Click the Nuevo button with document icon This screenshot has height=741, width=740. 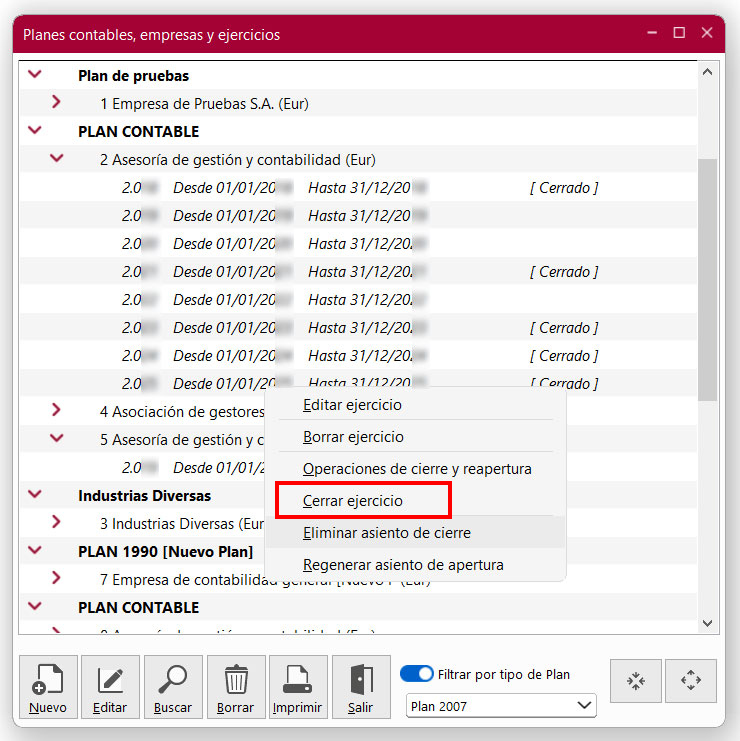(48, 687)
